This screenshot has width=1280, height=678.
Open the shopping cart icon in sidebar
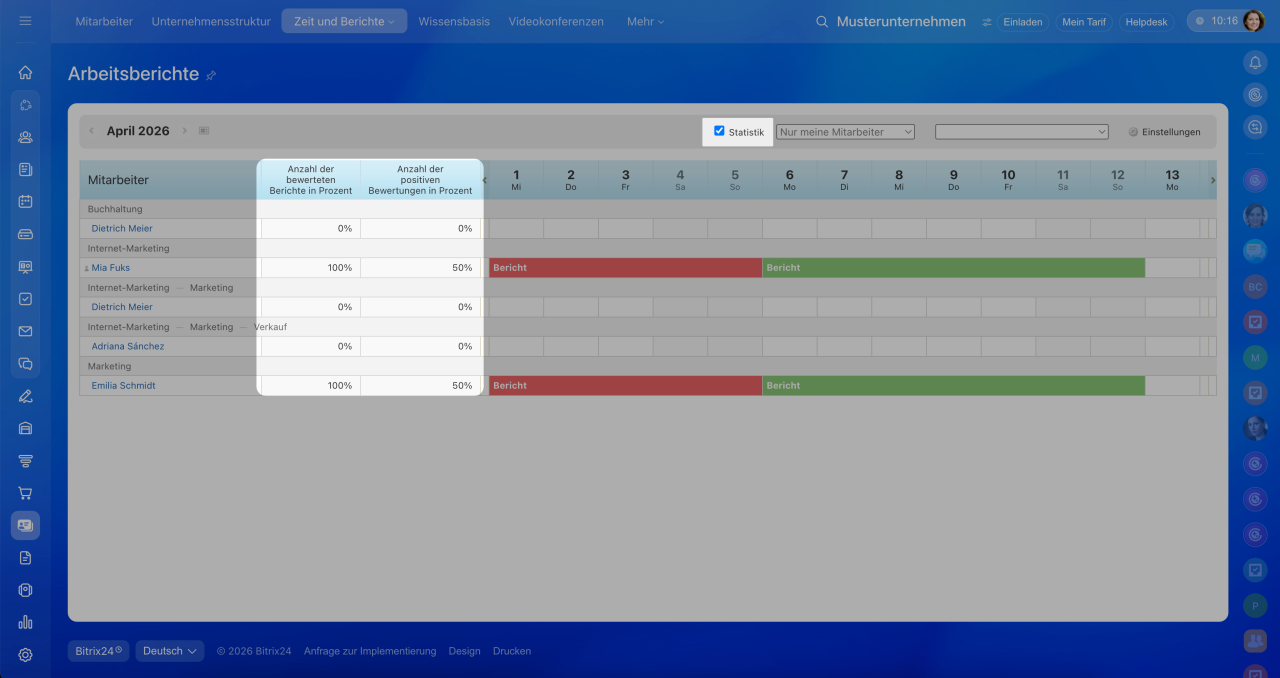[x=25, y=493]
